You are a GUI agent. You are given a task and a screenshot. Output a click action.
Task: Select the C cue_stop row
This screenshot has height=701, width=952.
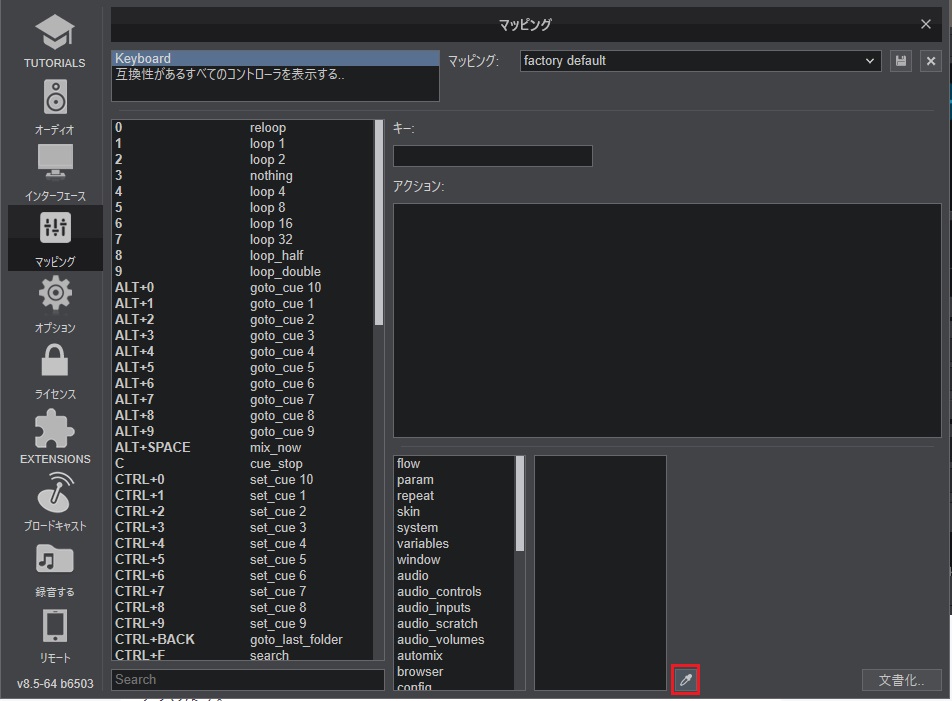pos(243,464)
